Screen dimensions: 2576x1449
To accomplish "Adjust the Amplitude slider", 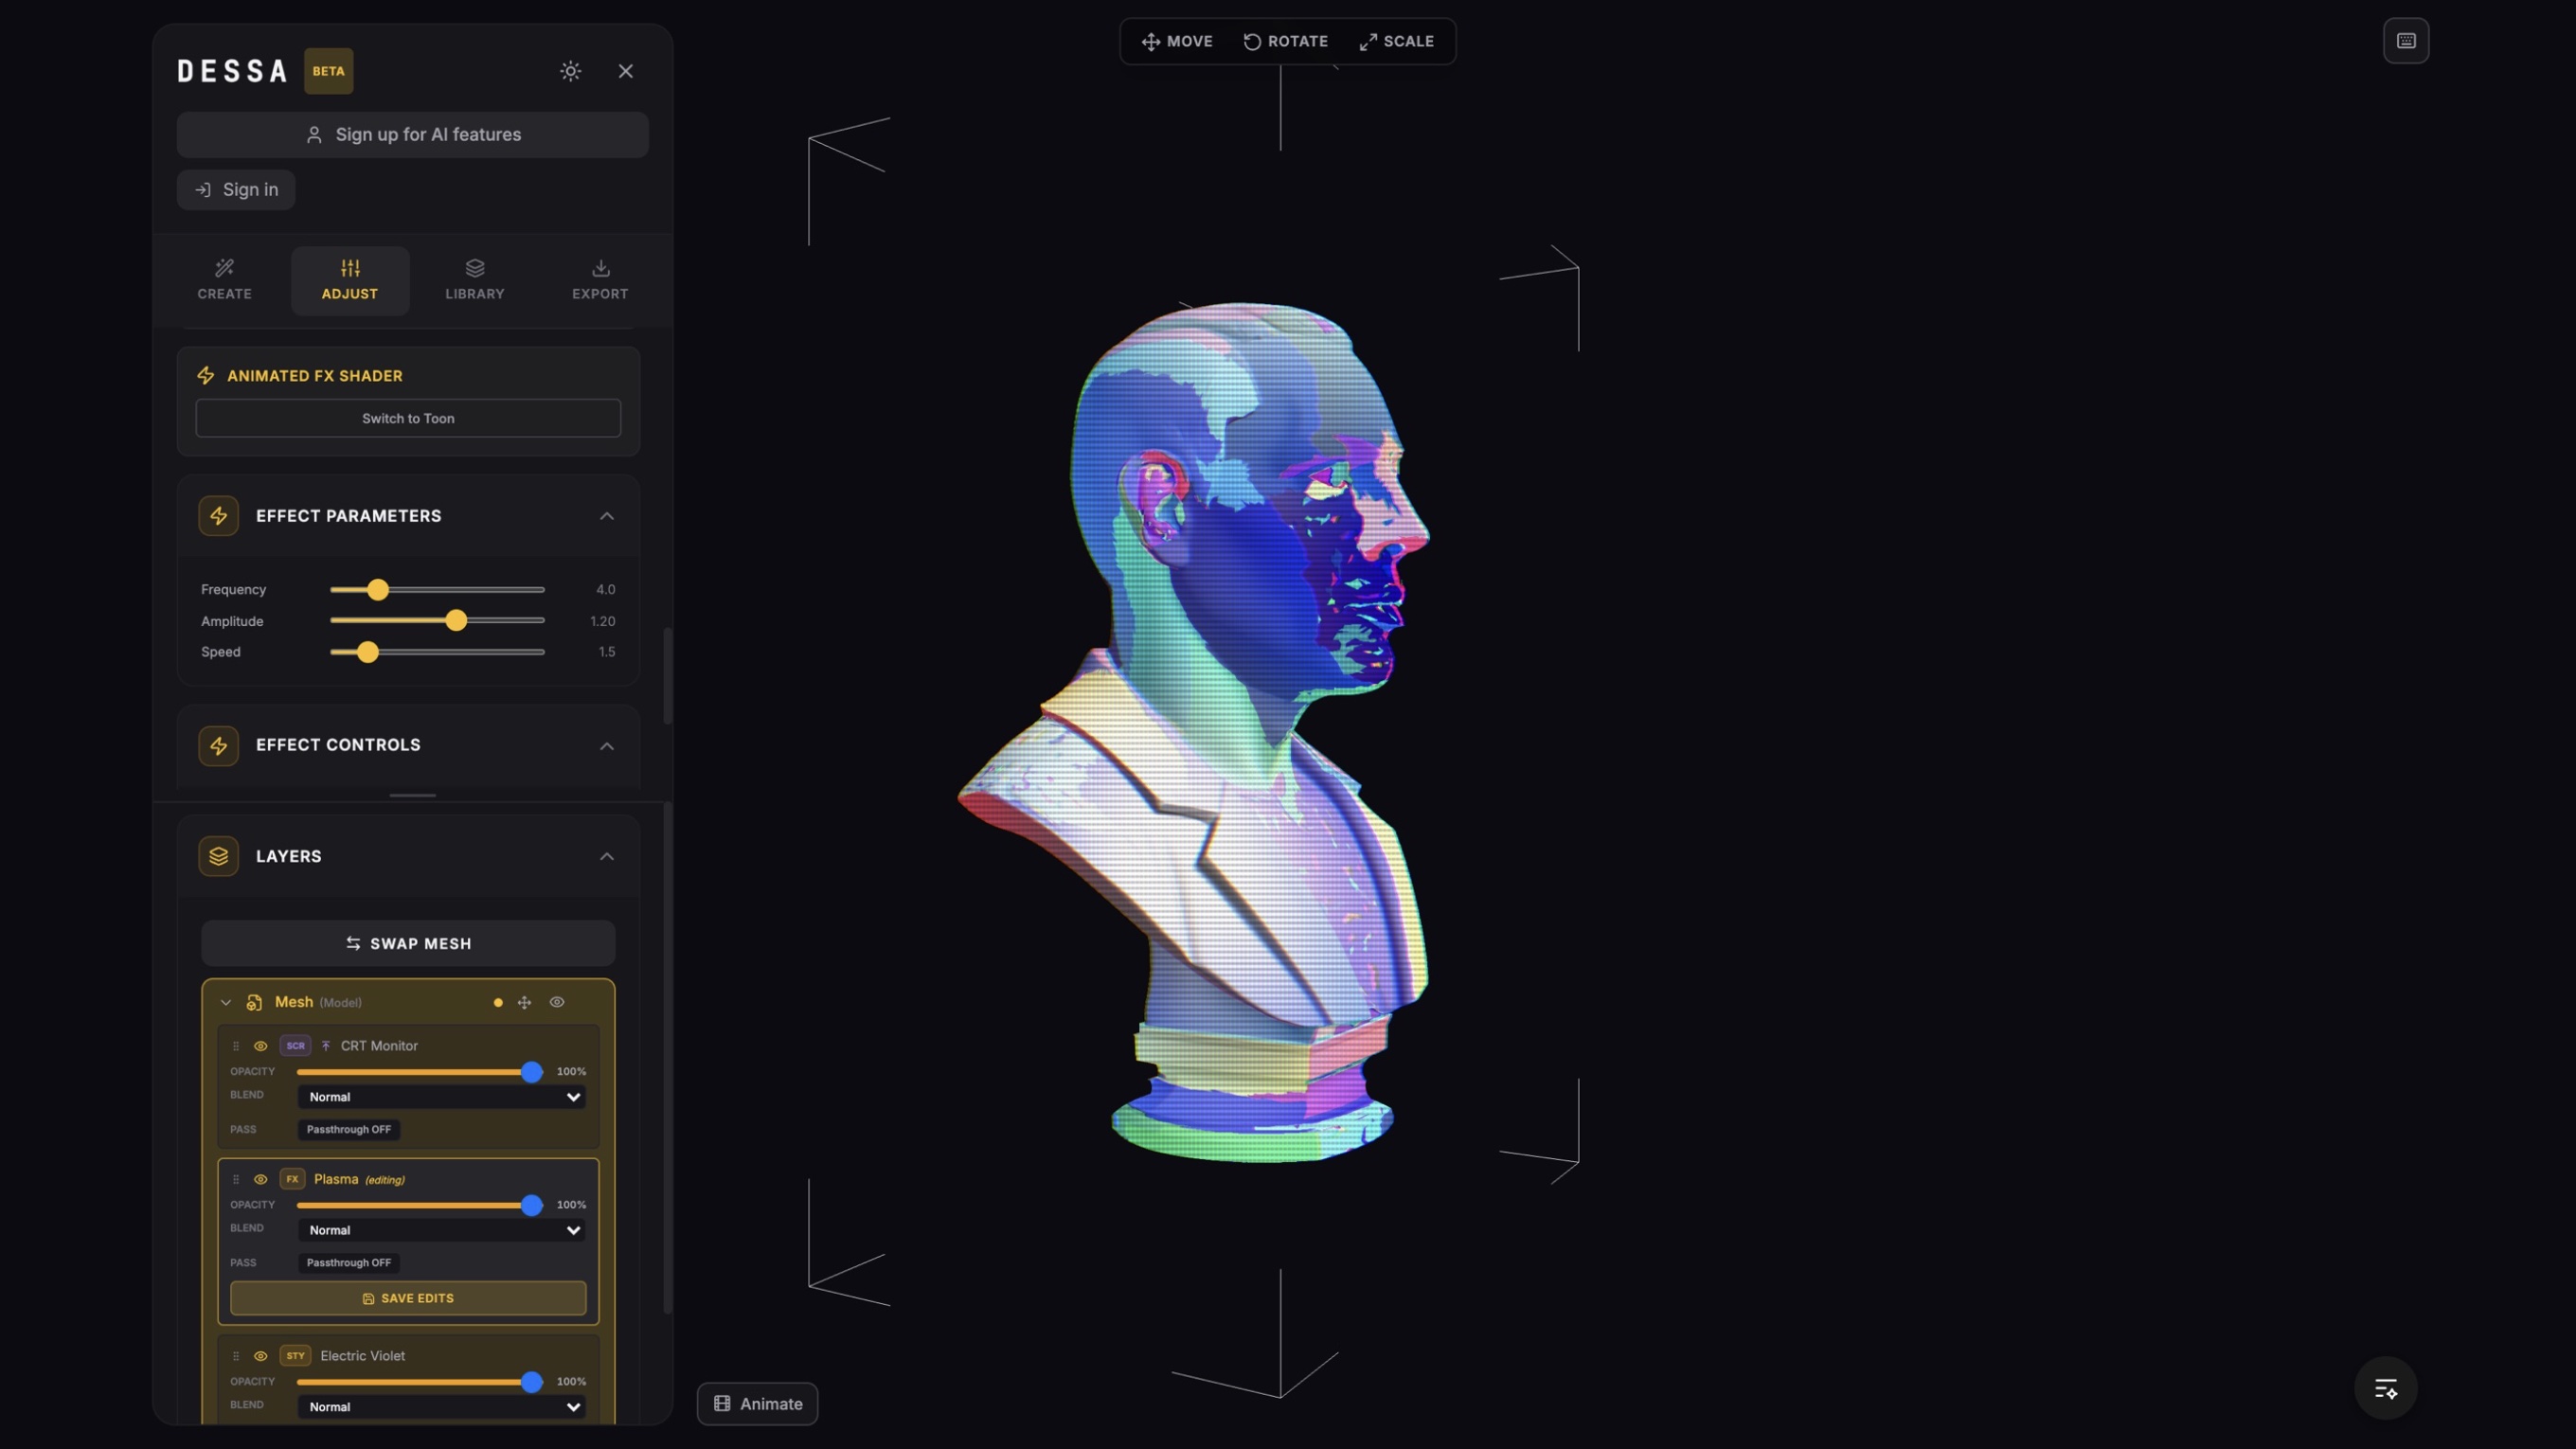I will [x=437, y=621].
